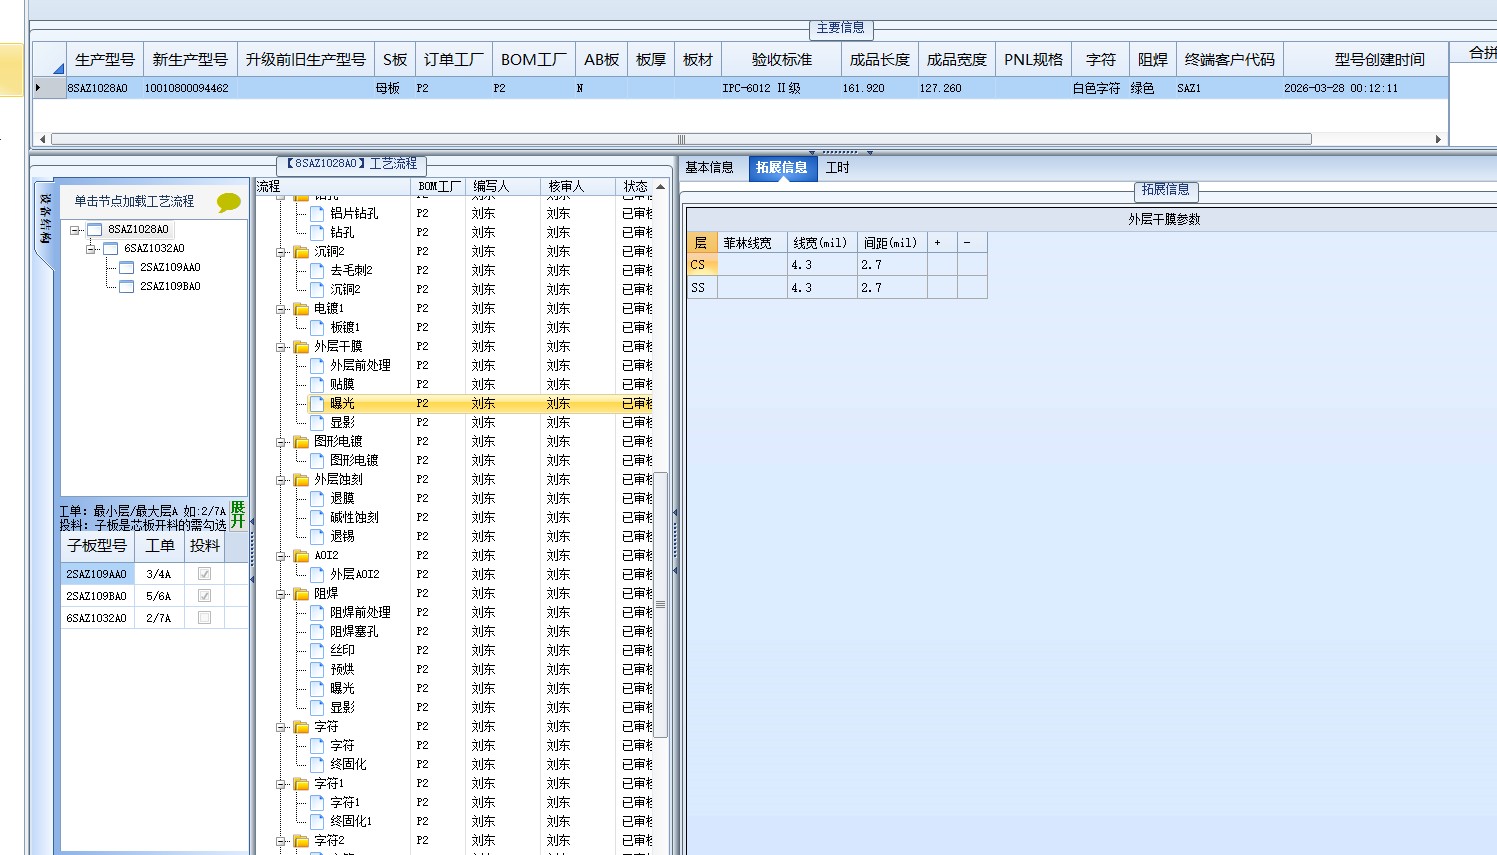Click document icon beside 退膜
This screenshot has height=855, width=1497.
point(317,498)
